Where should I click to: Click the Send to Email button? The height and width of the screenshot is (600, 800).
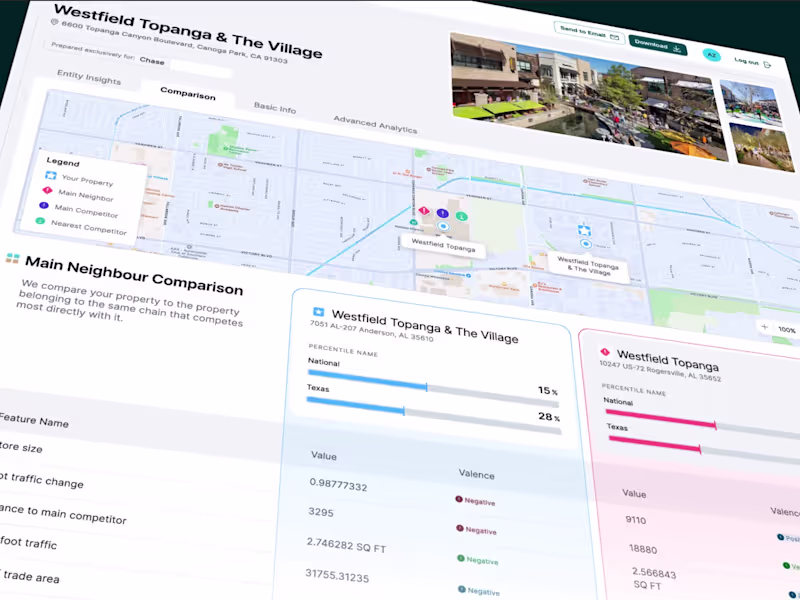coord(589,33)
